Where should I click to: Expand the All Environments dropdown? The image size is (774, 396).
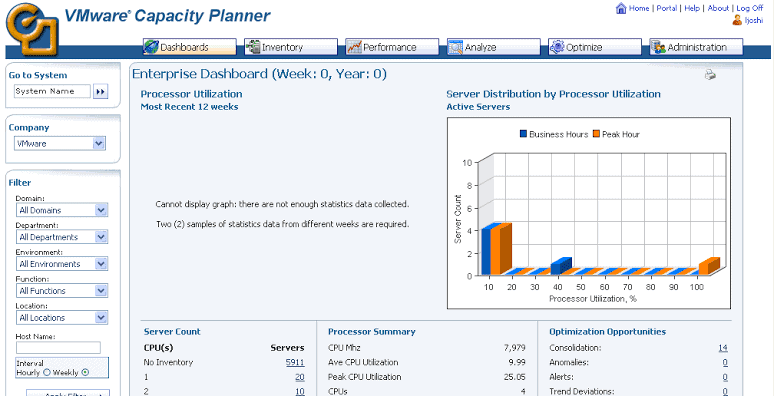pyautogui.click(x=62, y=264)
